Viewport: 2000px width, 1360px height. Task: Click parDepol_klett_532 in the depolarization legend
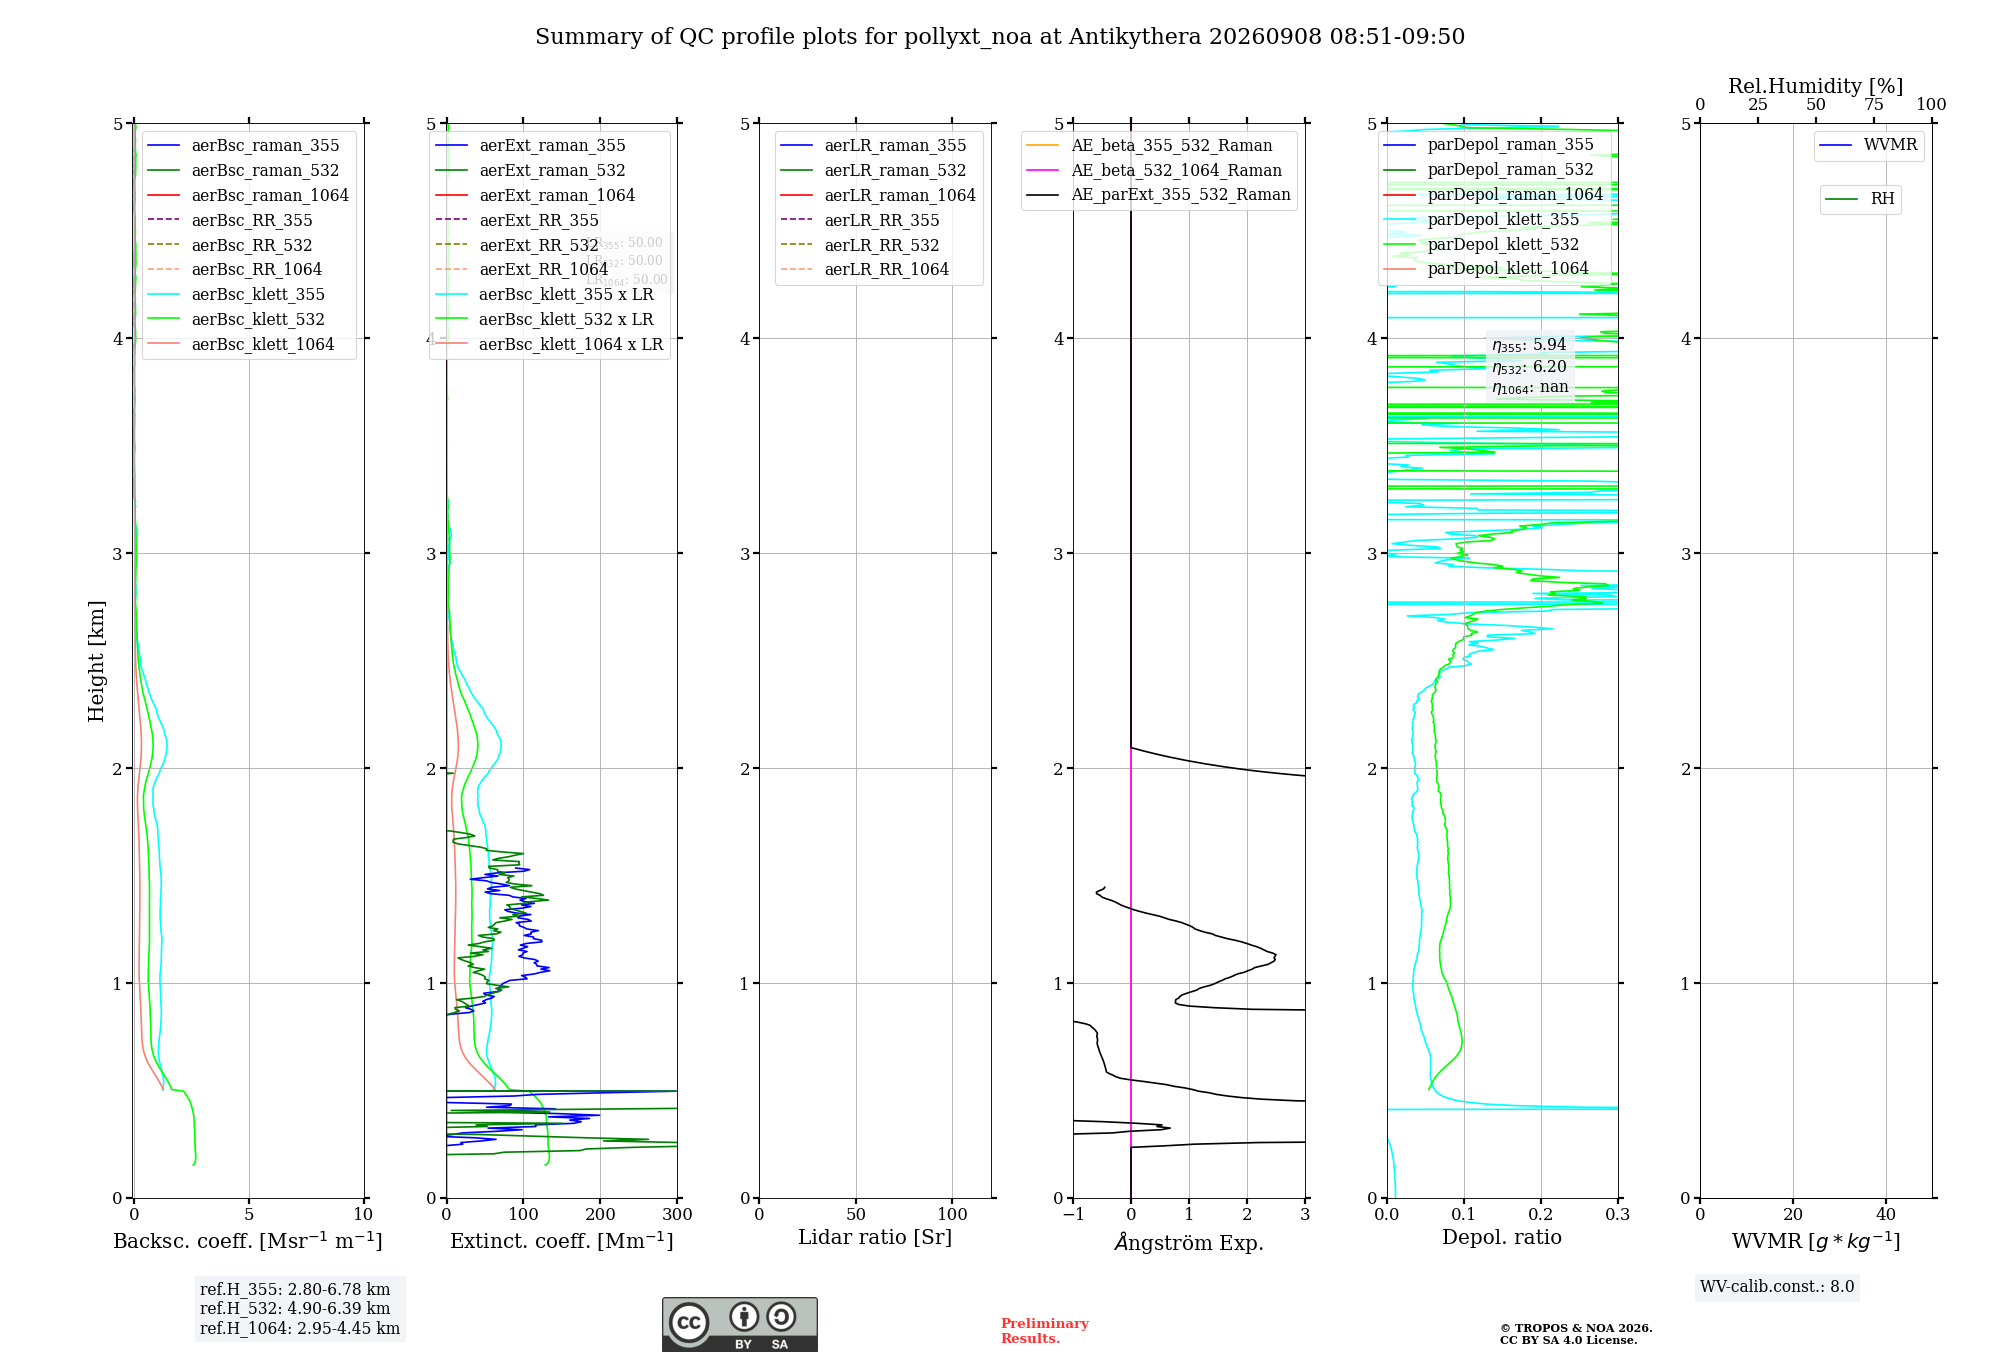[1481, 245]
